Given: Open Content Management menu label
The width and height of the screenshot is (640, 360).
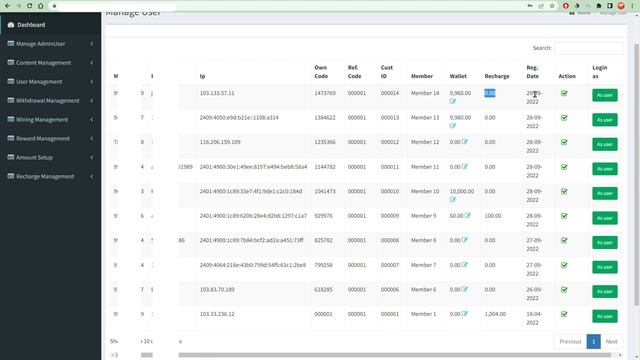Looking at the screenshot, I should [x=43, y=62].
